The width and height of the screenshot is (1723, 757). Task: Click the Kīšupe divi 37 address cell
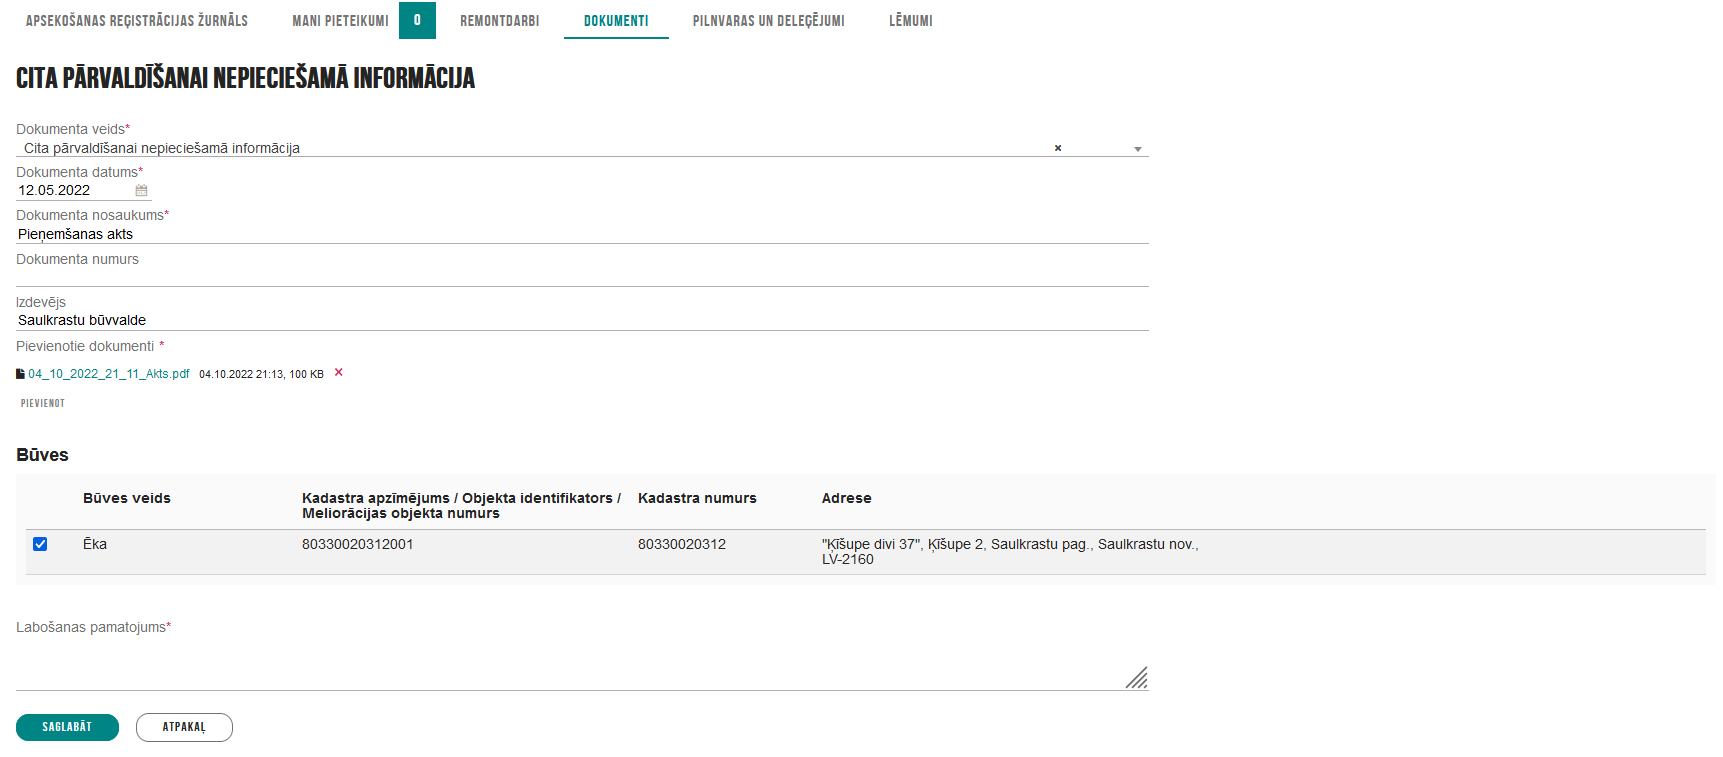1010,551
